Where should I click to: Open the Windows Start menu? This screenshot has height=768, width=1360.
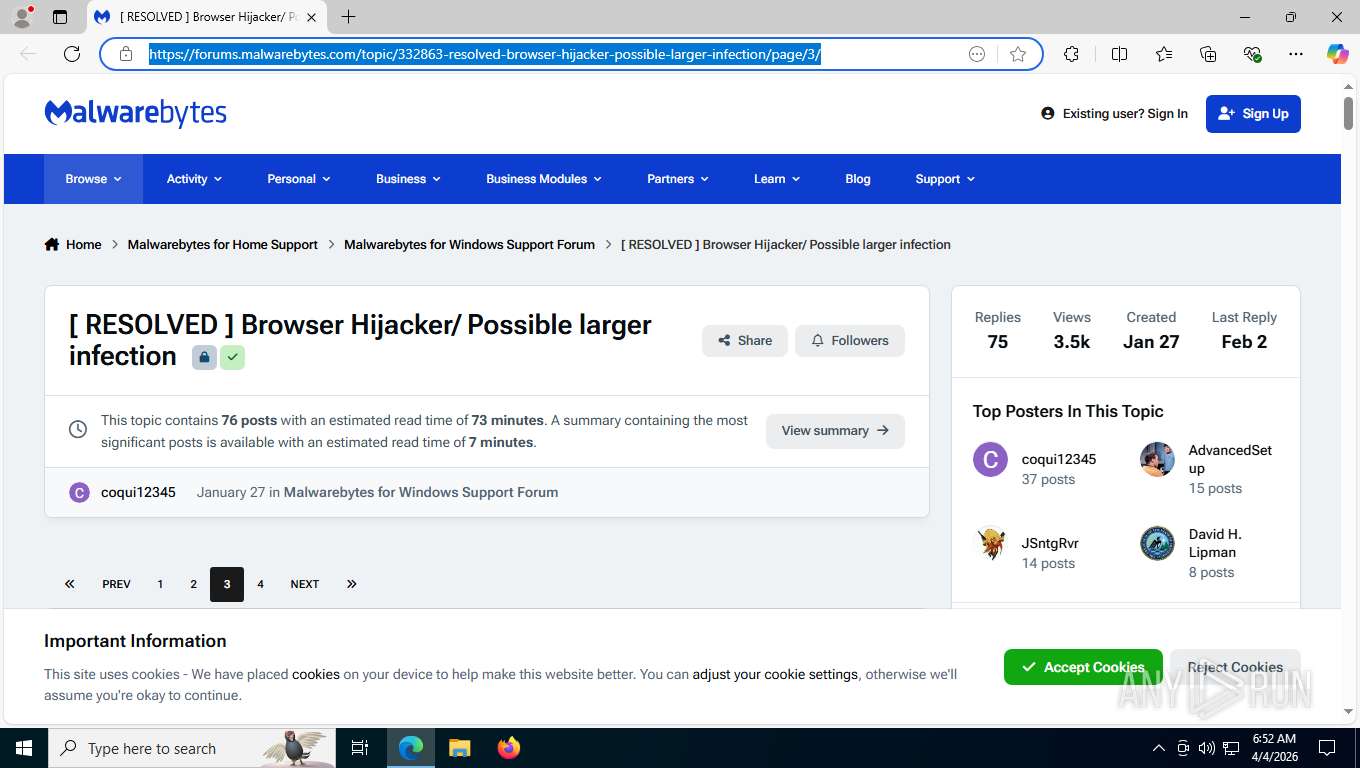pyautogui.click(x=23, y=748)
